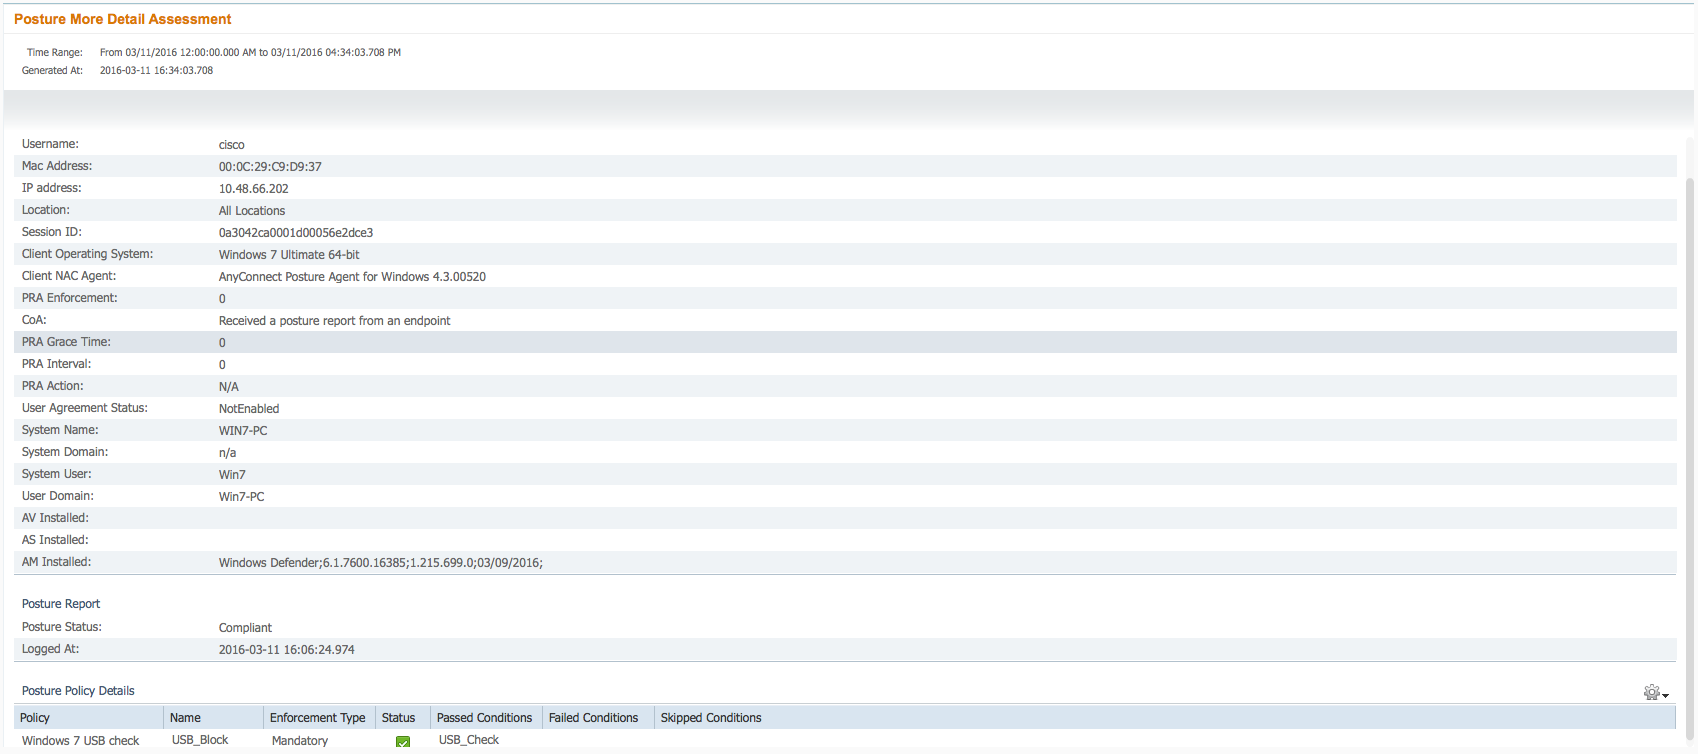Viewport: 1698px width, 754px height.
Task: Click the green status checkmark for USB_Block
Action: (403, 742)
